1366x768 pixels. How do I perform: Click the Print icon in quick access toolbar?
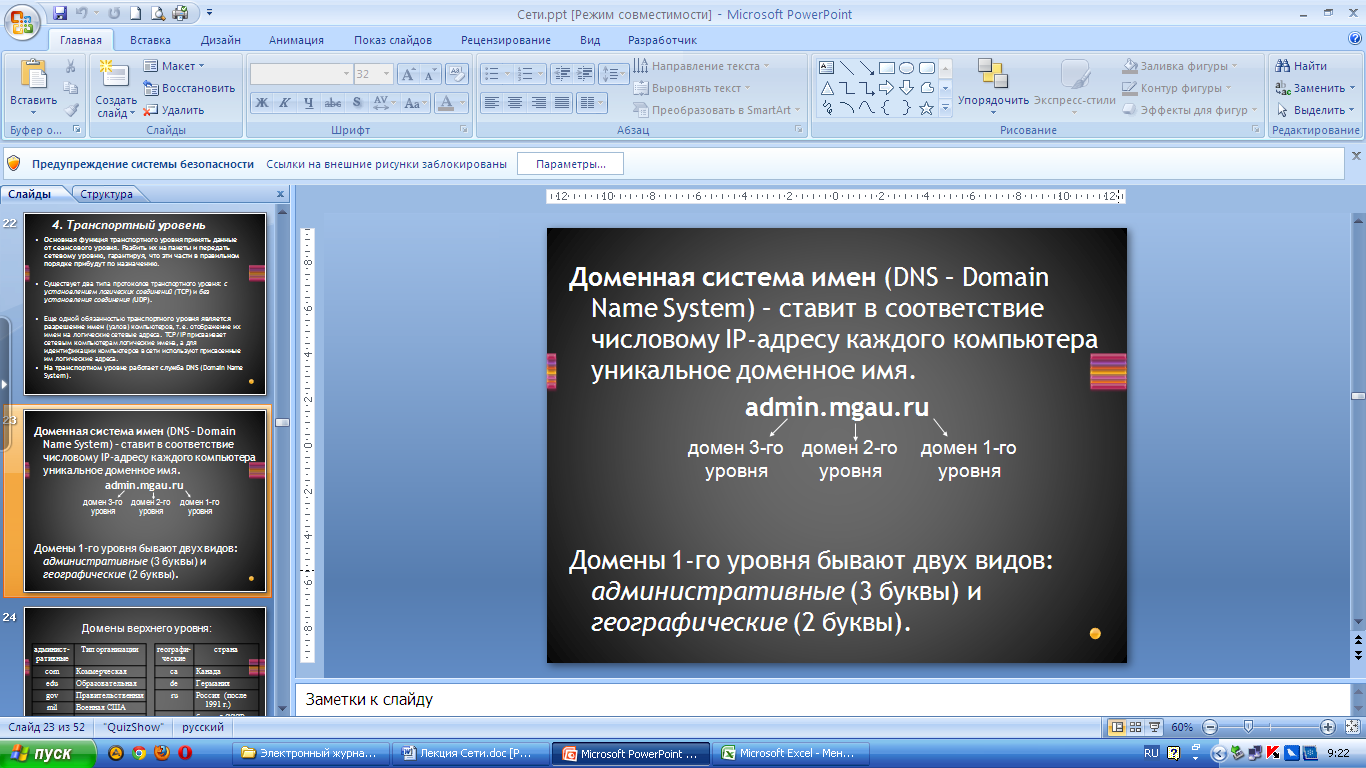pyautogui.click(x=179, y=13)
